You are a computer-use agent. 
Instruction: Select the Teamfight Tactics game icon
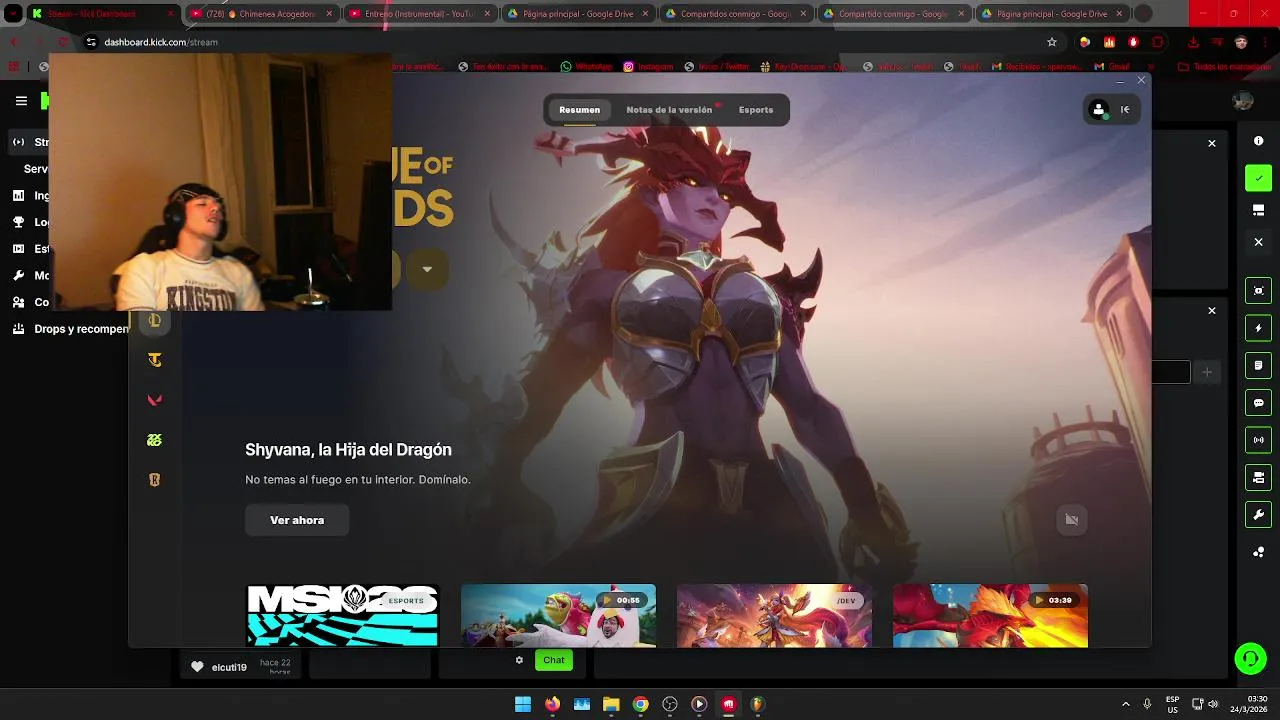click(x=154, y=360)
